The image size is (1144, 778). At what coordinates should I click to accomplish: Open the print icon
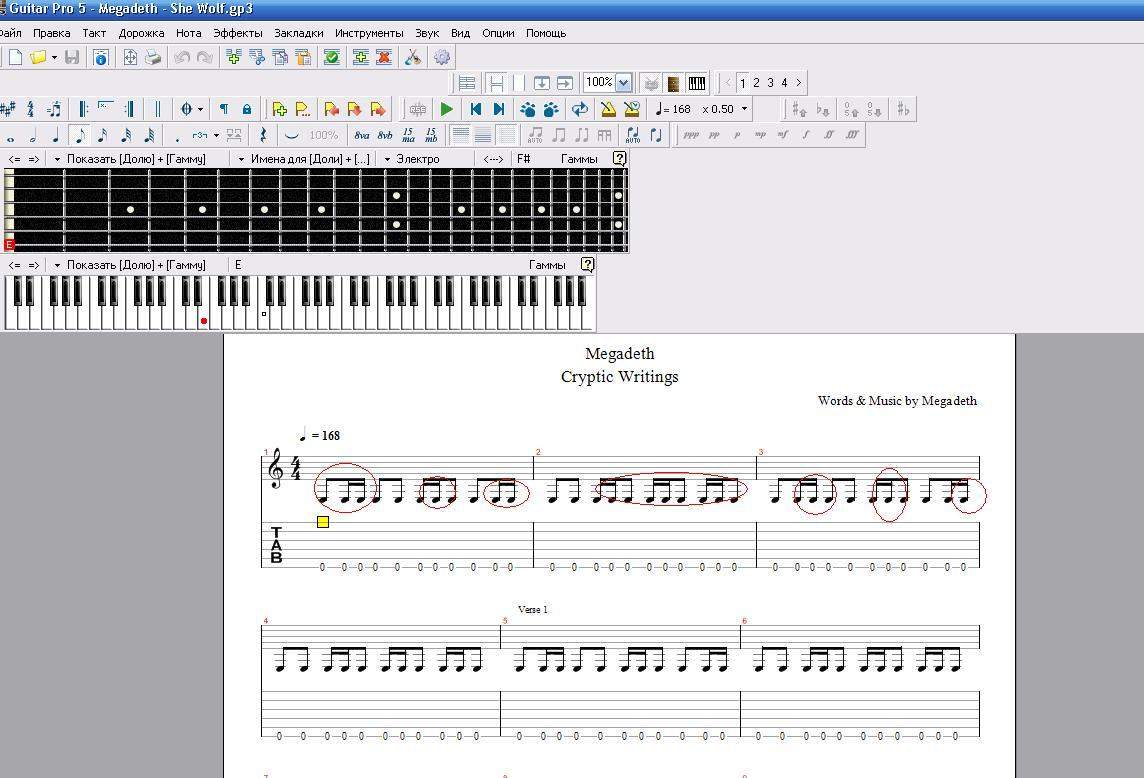pos(153,58)
